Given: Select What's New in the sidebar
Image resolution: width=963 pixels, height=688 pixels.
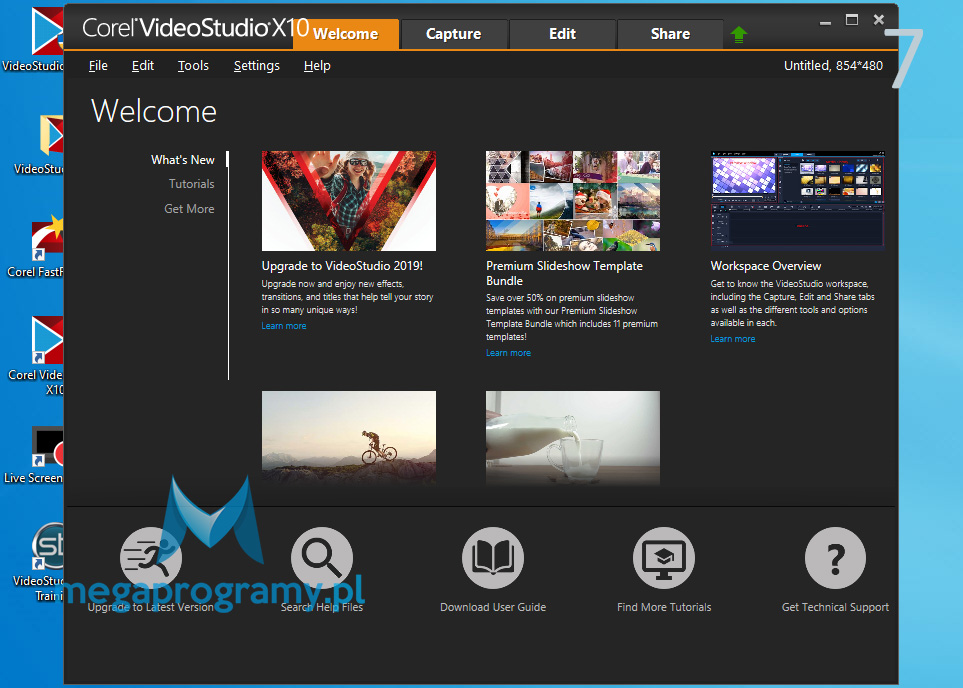Looking at the screenshot, I should (x=183, y=160).
